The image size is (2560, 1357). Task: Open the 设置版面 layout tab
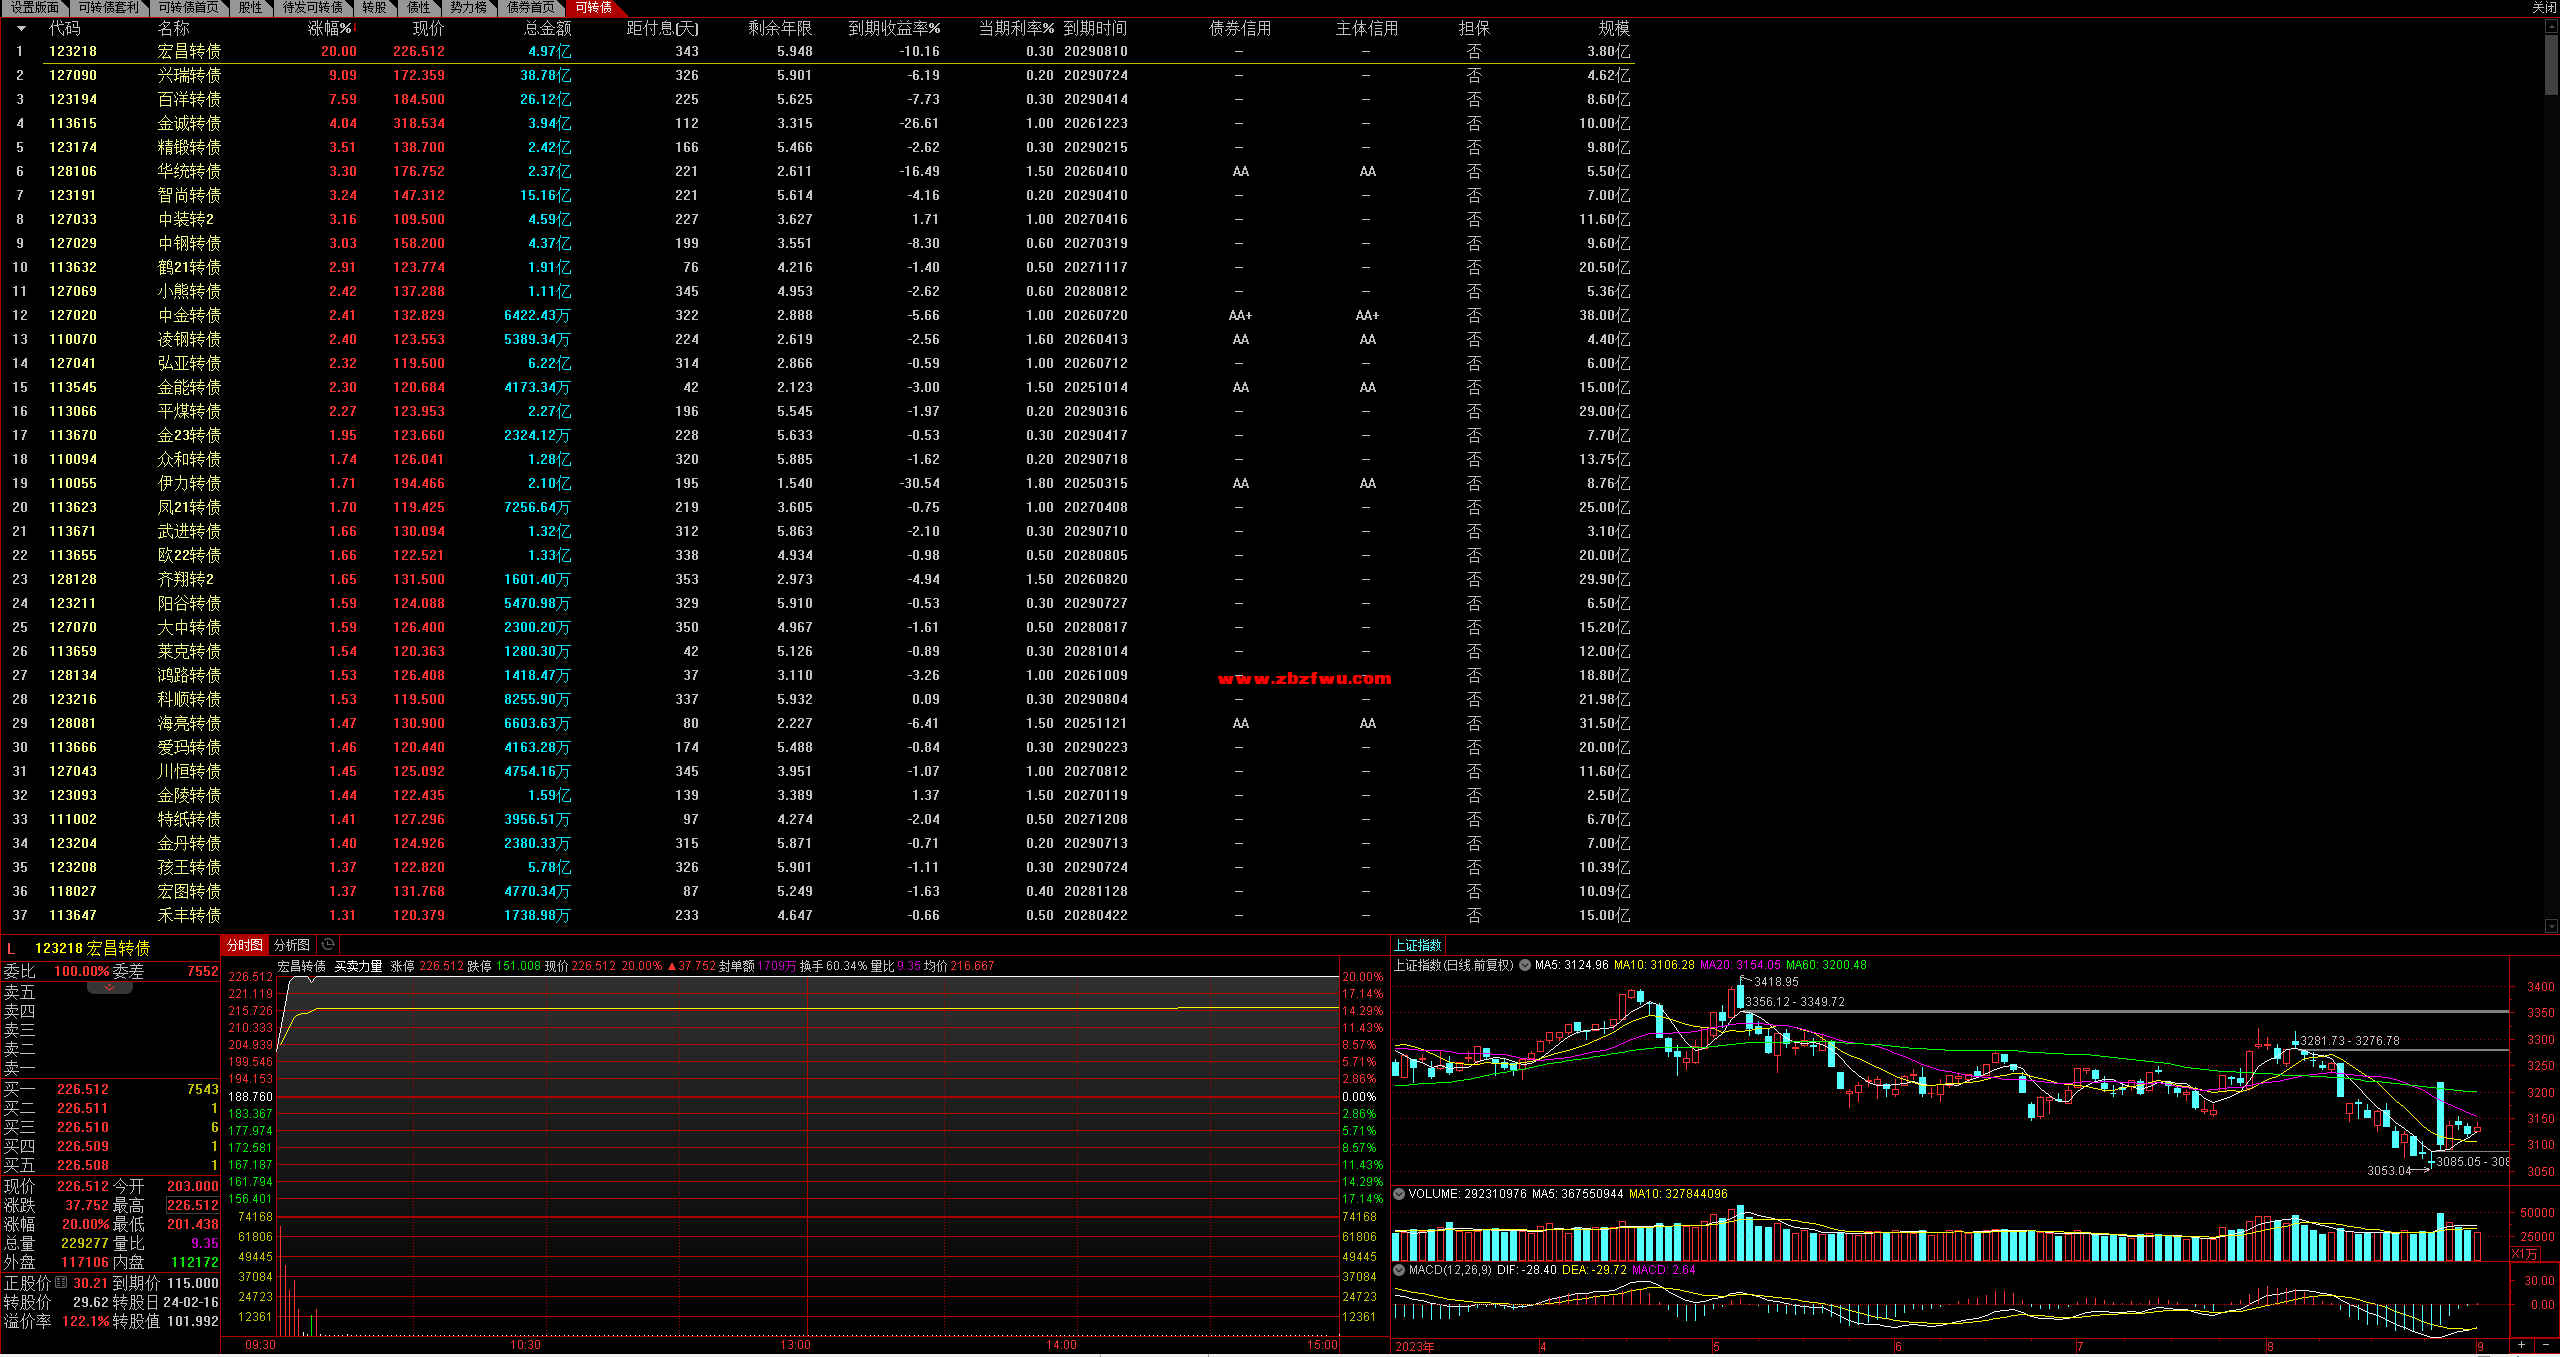tap(34, 8)
